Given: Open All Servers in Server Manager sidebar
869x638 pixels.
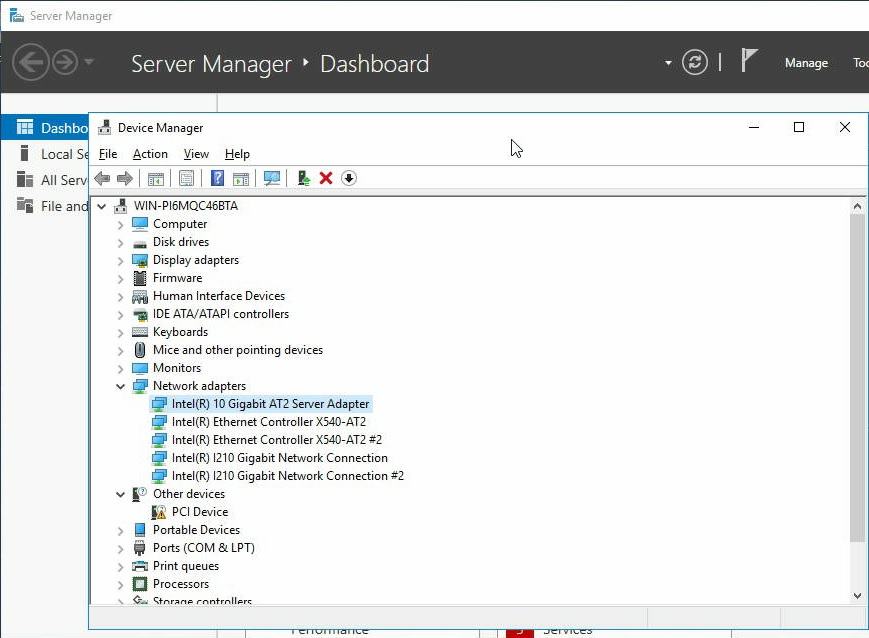Looking at the screenshot, I should pos(45,180).
